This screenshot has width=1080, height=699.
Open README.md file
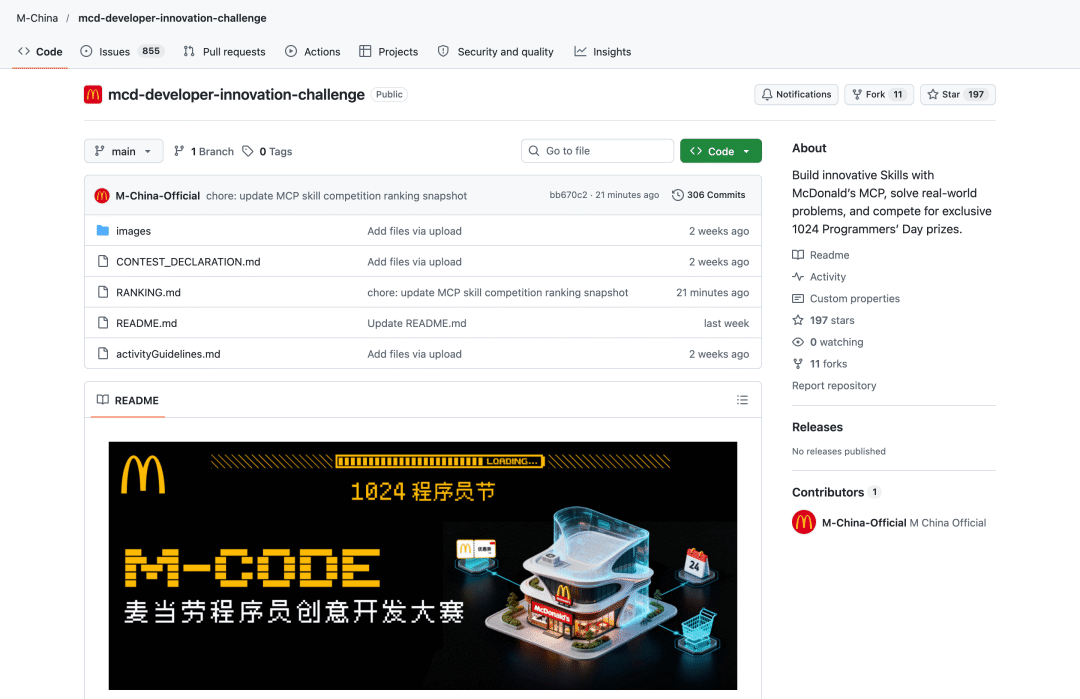(147, 323)
